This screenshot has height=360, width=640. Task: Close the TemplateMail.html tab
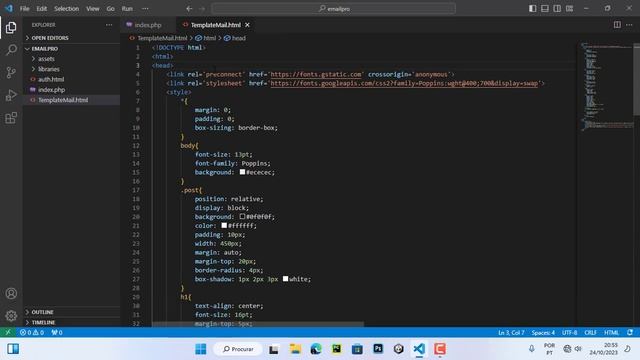click(247, 25)
